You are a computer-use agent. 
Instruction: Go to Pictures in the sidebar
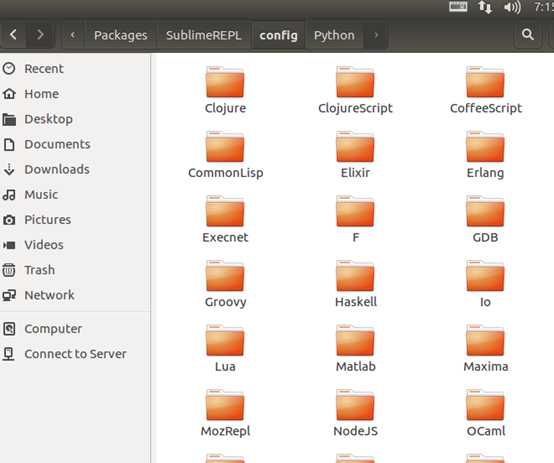(x=75, y=219)
